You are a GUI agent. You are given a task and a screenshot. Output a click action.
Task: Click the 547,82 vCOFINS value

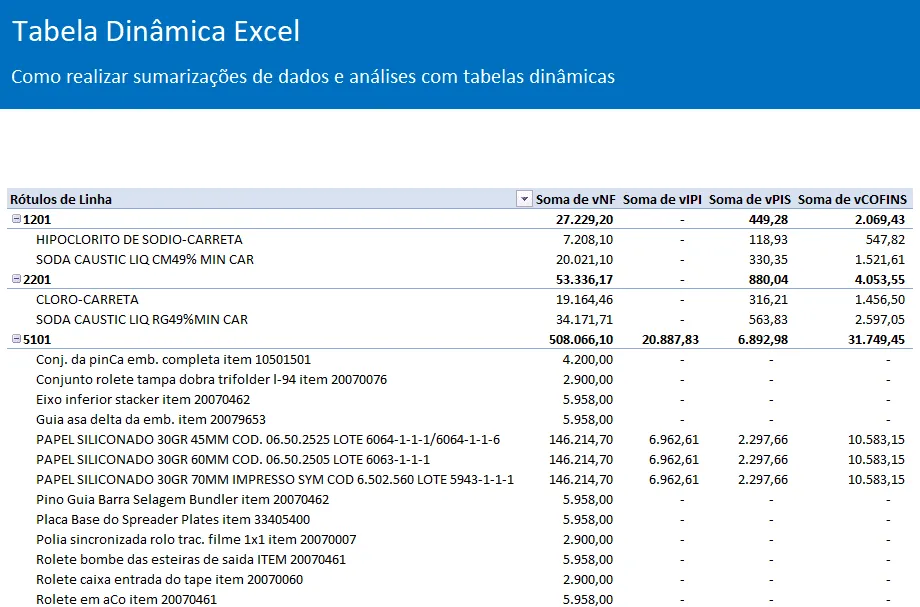885,239
